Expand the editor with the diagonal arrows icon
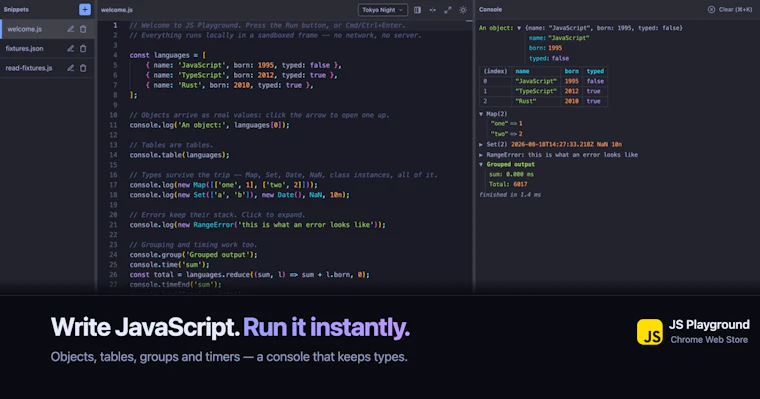Viewport: 760px width, 399px height. click(448, 10)
